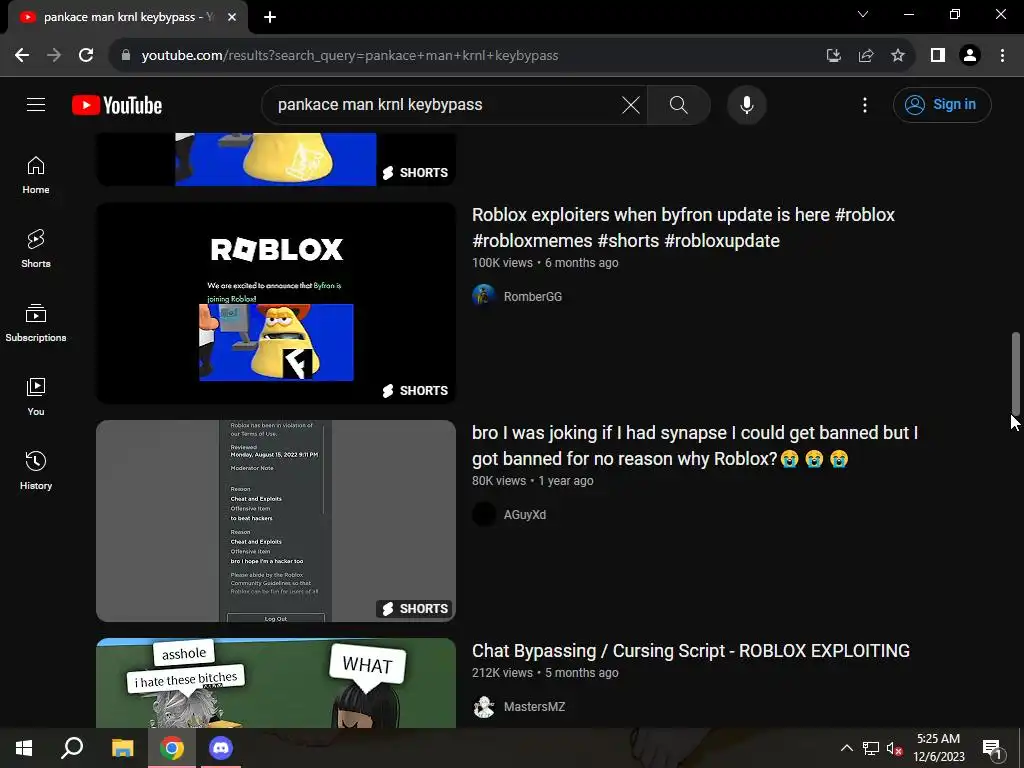Open File Explorer from the taskbar

pyautogui.click(x=122, y=748)
